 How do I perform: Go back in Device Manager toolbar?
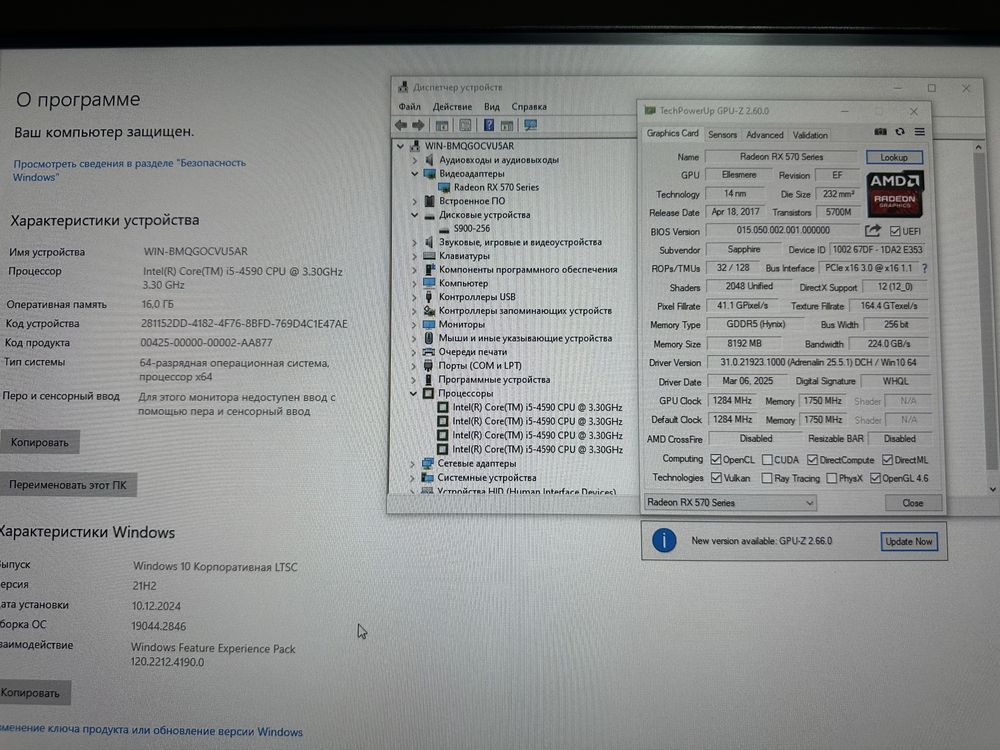click(x=401, y=125)
